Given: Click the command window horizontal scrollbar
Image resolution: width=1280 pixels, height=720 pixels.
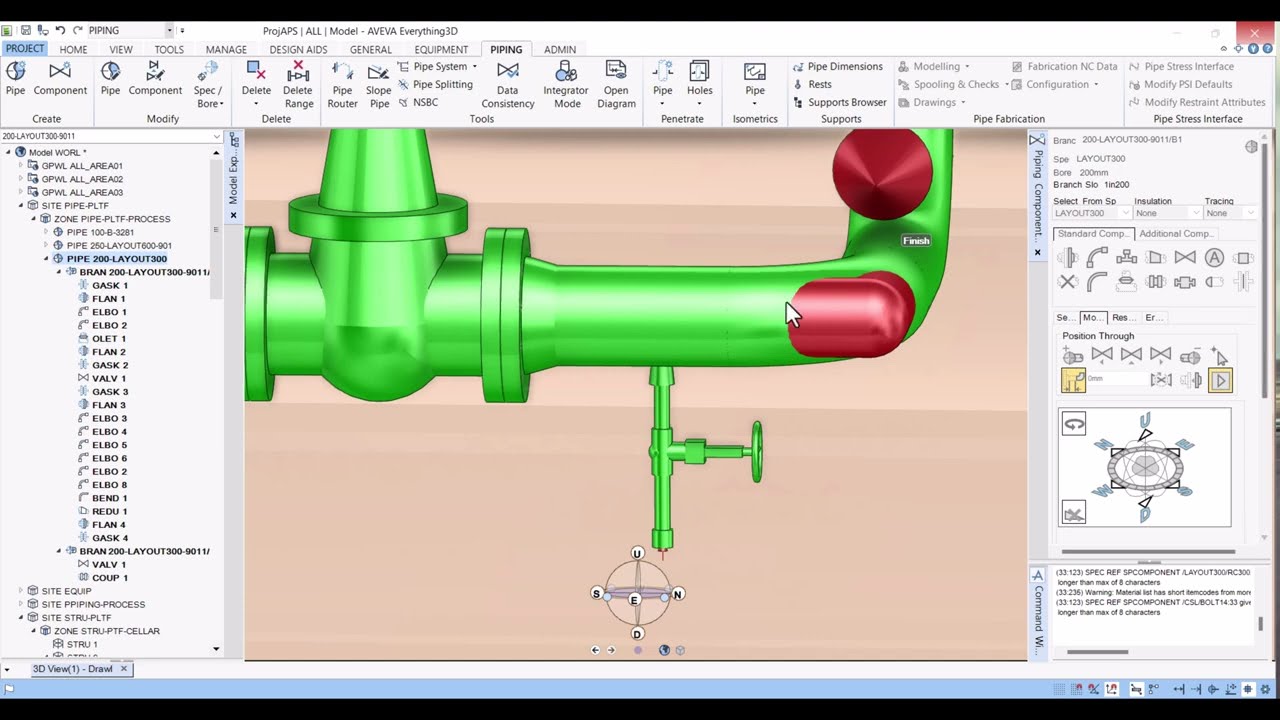Looking at the screenshot, I should 1097,652.
